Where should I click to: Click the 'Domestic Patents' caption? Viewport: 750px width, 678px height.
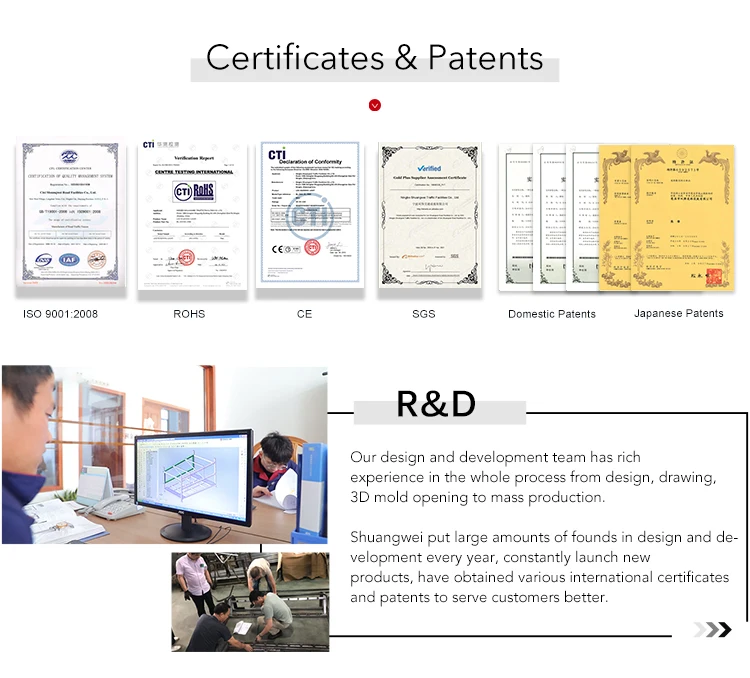tap(552, 314)
